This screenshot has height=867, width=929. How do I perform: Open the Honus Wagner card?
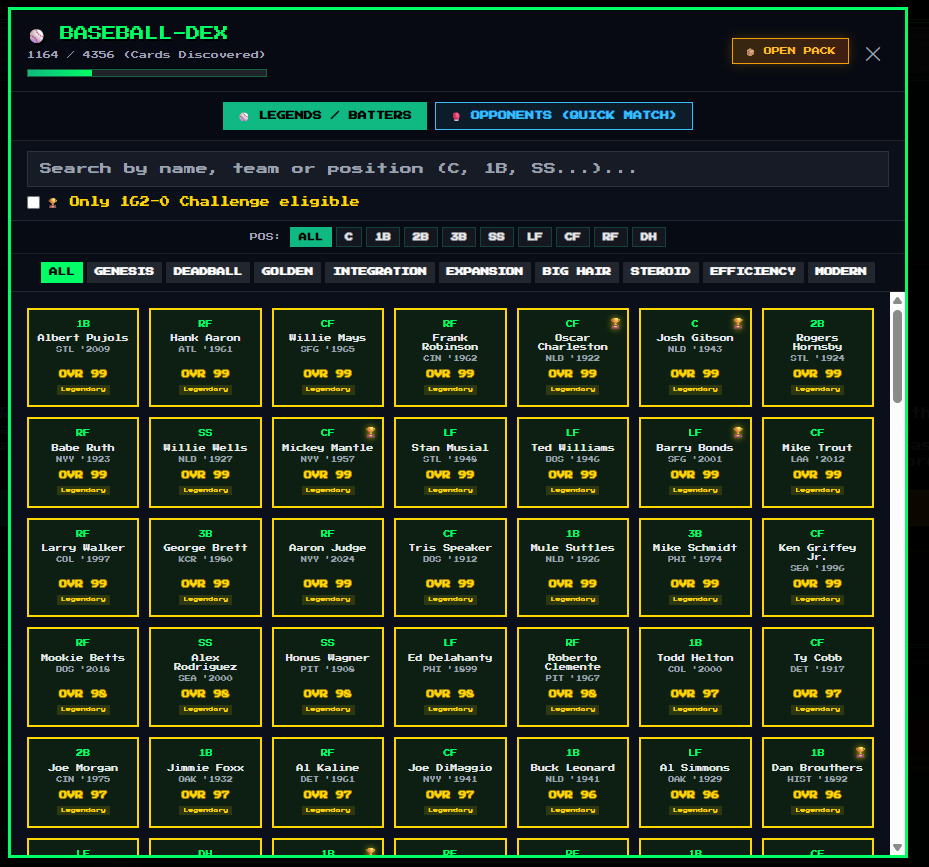pyautogui.click(x=328, y=677)
